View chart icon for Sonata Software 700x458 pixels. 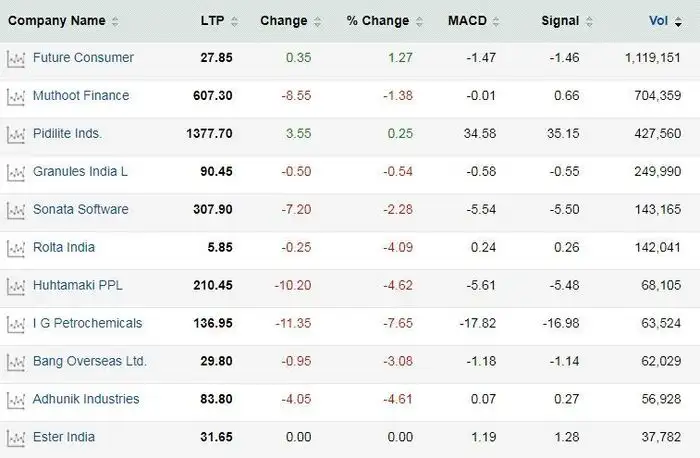(x=15, y=211)
